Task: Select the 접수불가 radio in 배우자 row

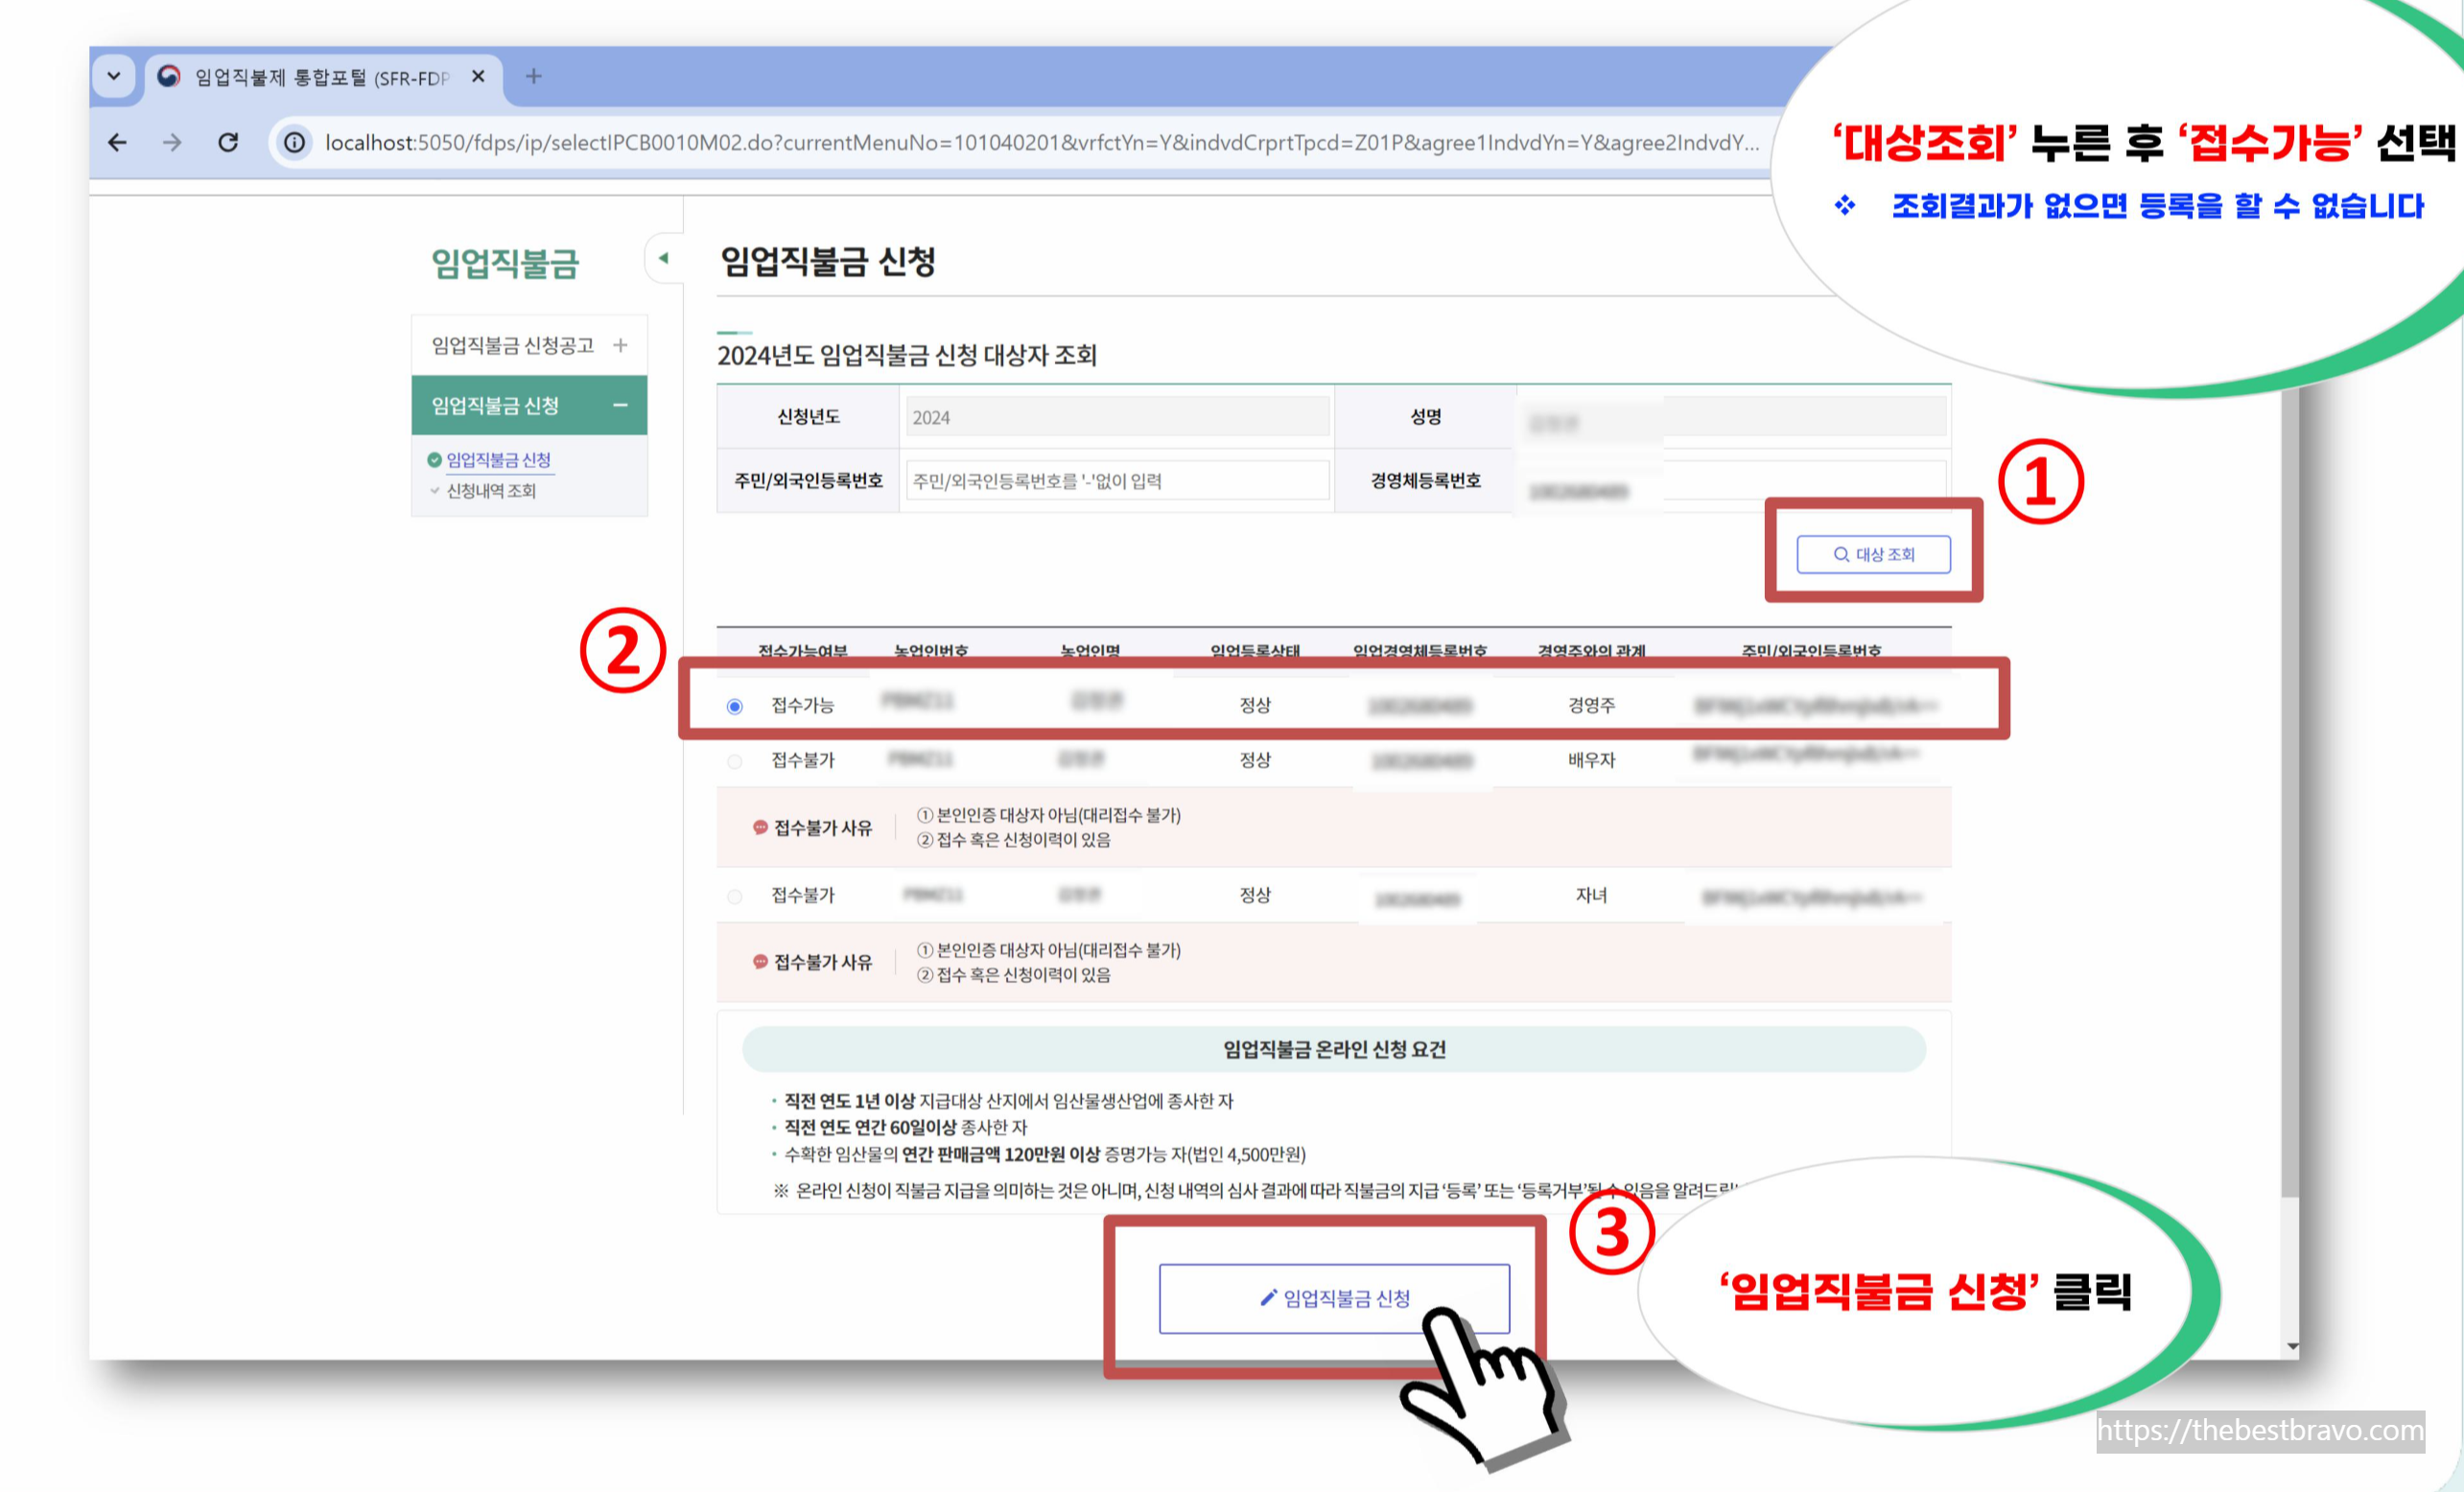Action: click(x=735, y=761)
